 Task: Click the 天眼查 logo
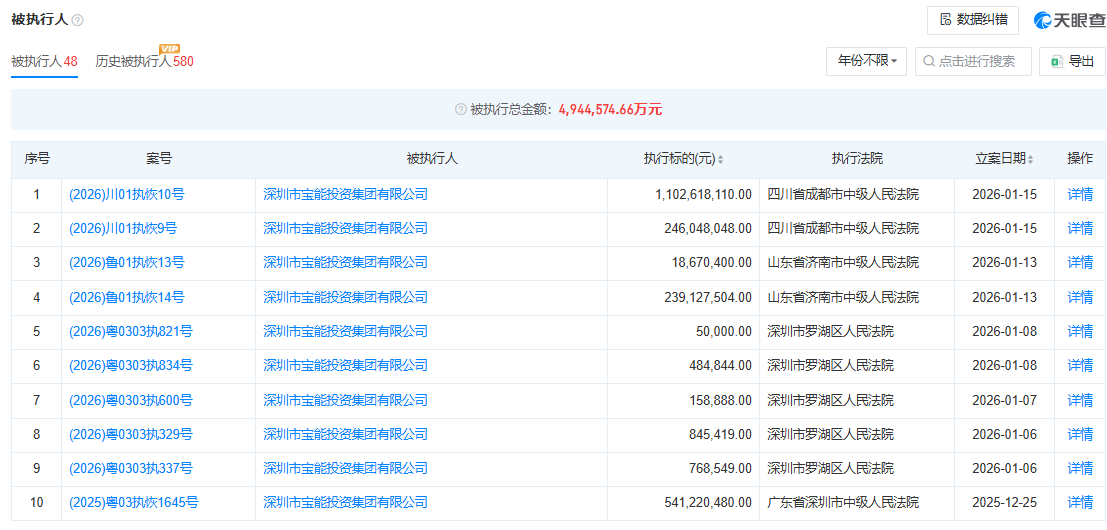coord(1069,20)
